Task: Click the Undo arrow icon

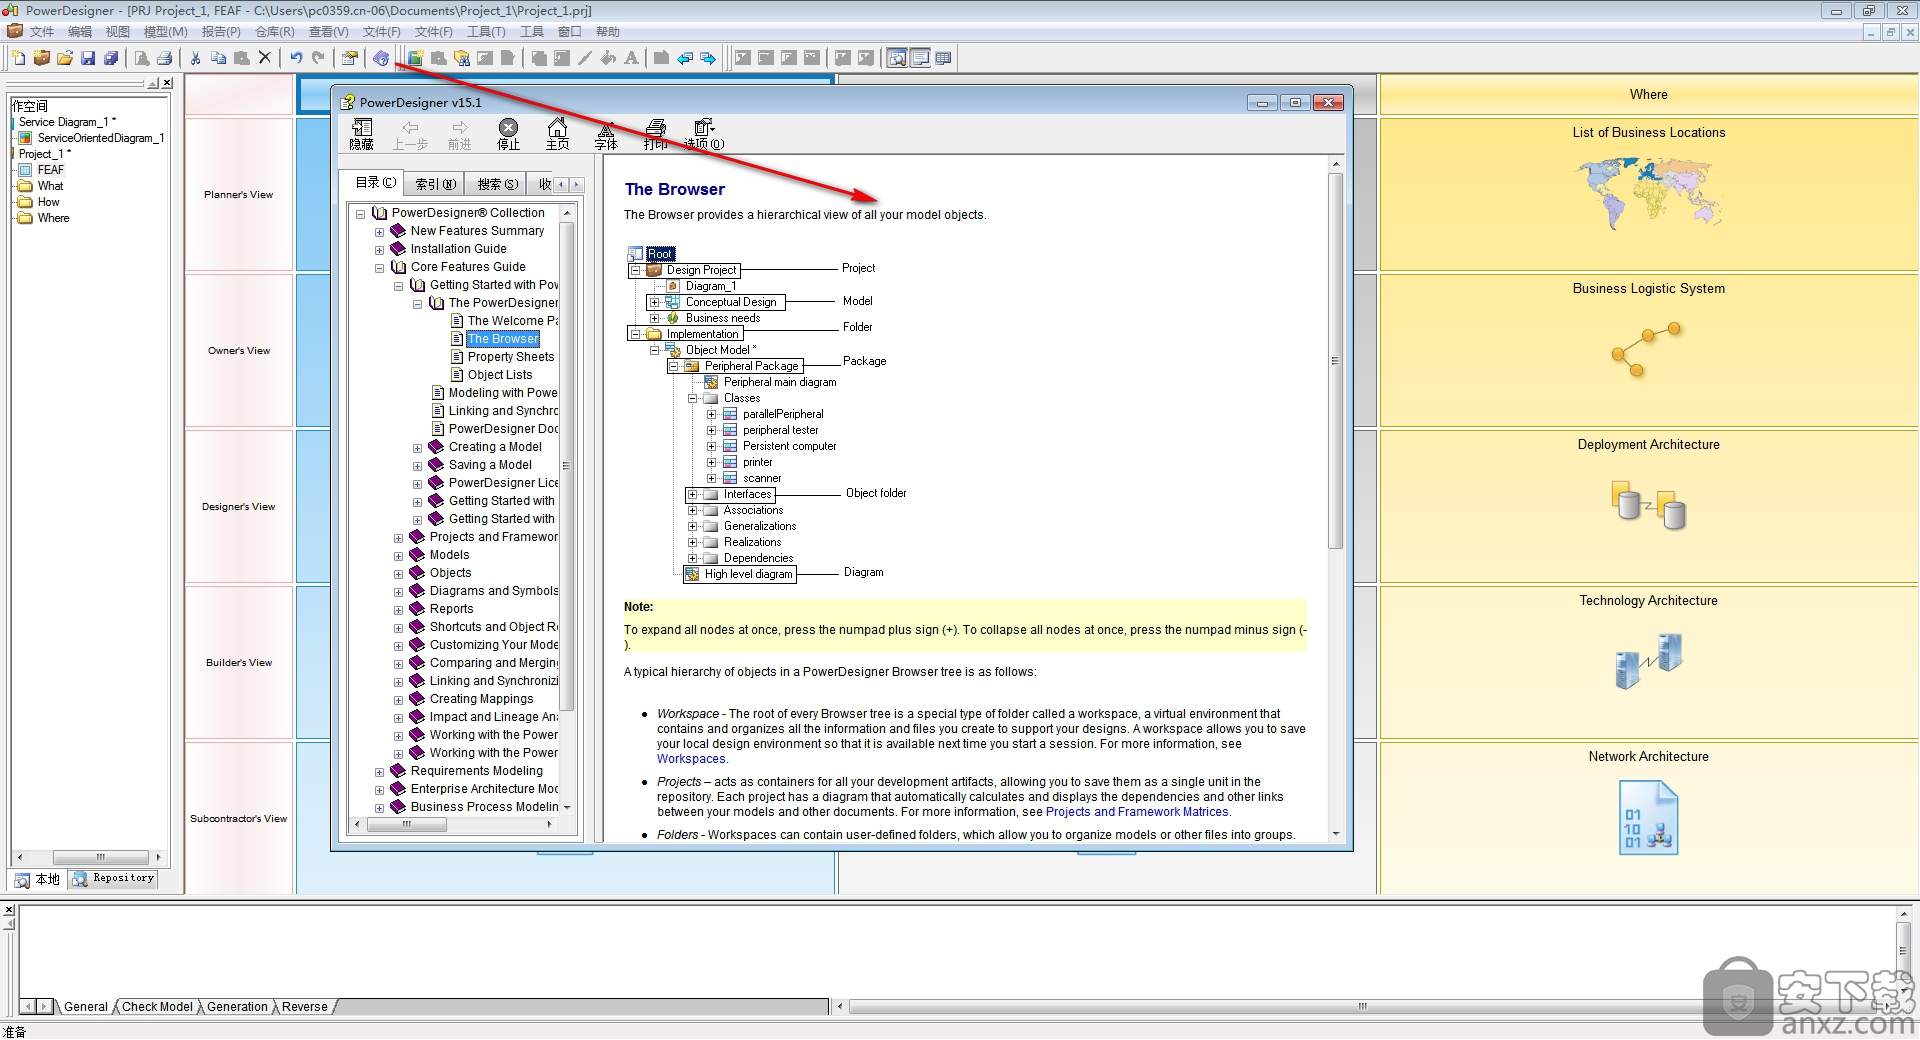Action: (296, 58)
